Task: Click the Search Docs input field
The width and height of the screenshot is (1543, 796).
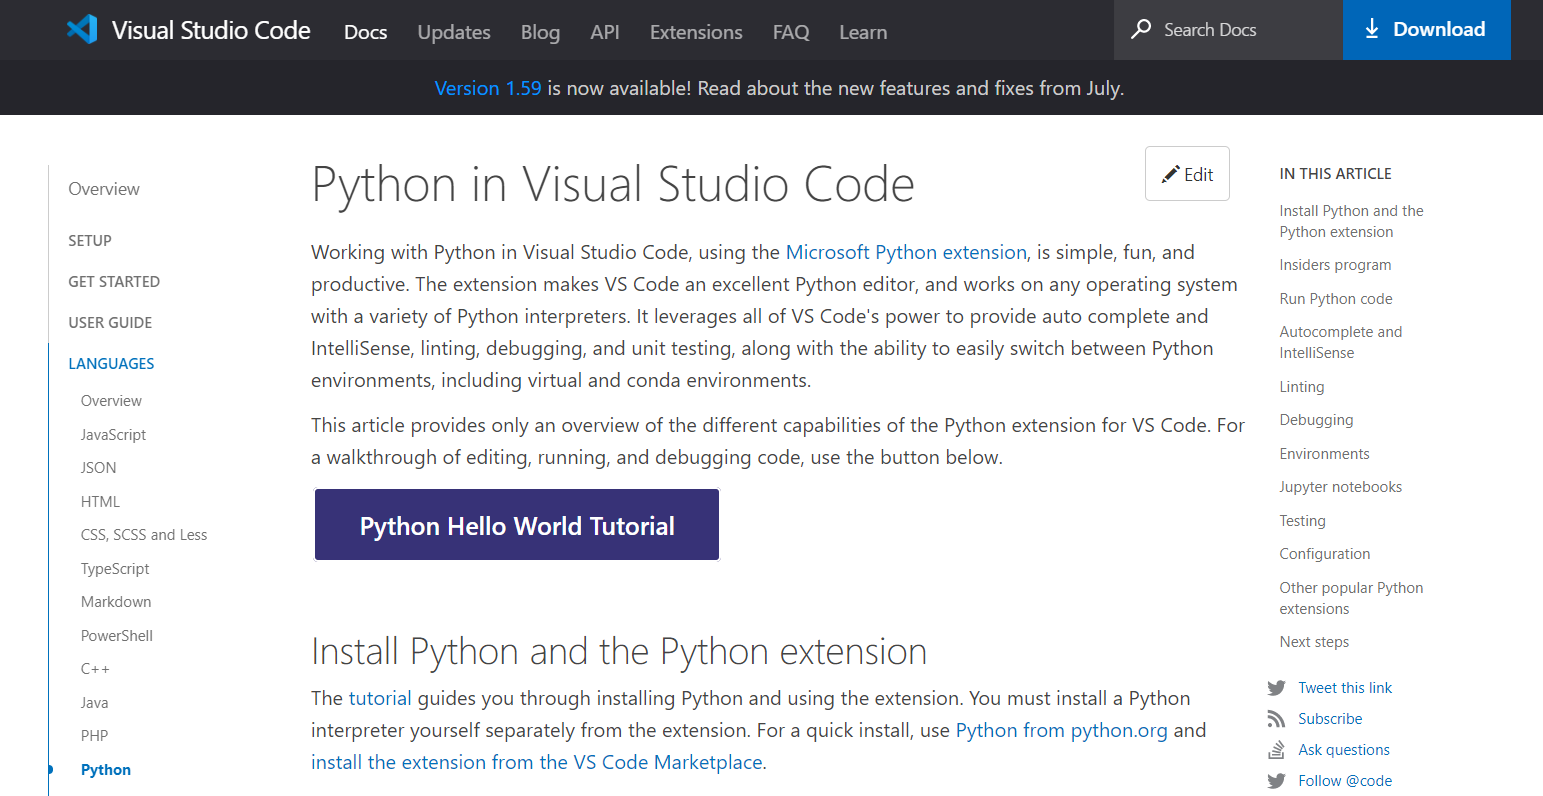Action: coord(1228,30)
